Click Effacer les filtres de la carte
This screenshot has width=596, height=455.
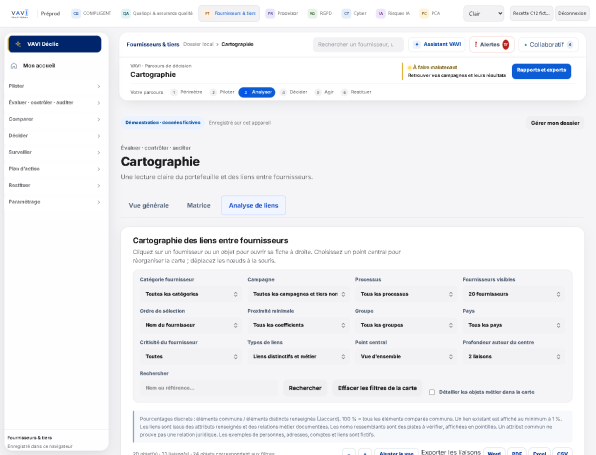coord(377,388)
